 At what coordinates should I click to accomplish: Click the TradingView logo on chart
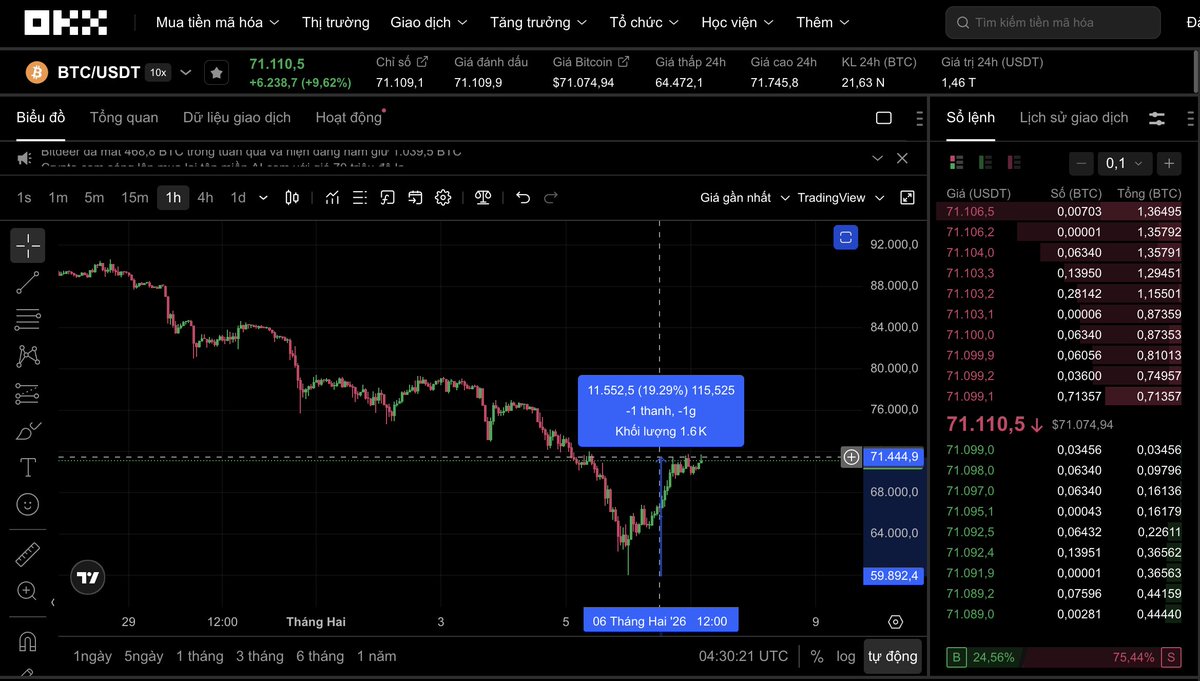[x=88, y=577]
